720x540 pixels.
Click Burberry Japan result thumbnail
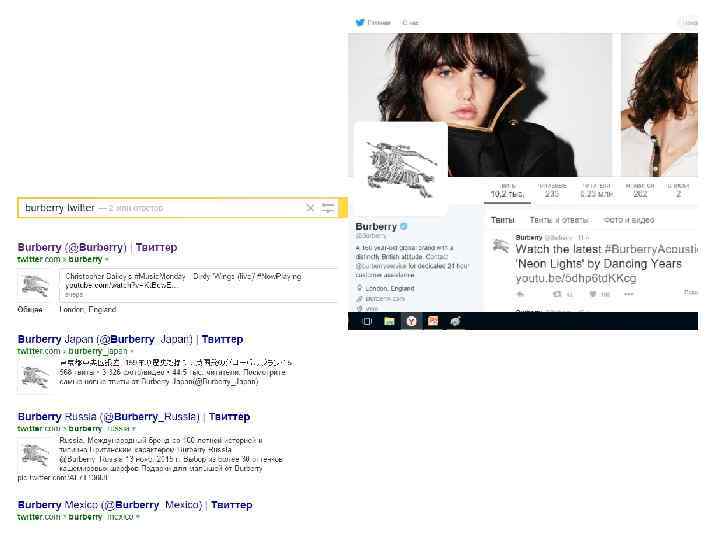(x=35, y=377)
